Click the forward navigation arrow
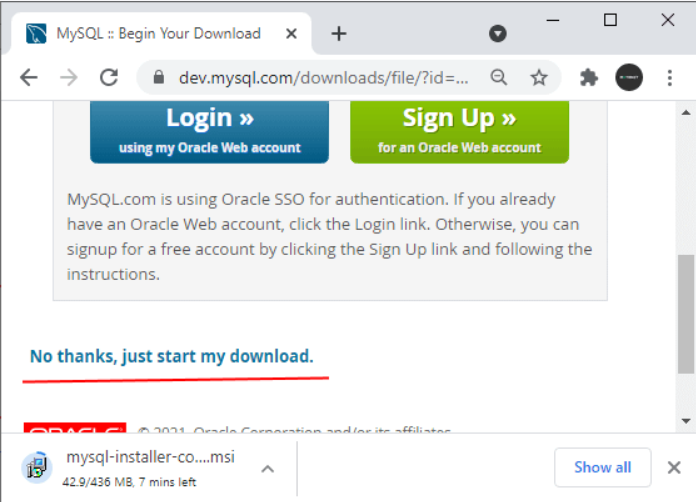This screenshot has width=696, height=502. coord(69,78)
